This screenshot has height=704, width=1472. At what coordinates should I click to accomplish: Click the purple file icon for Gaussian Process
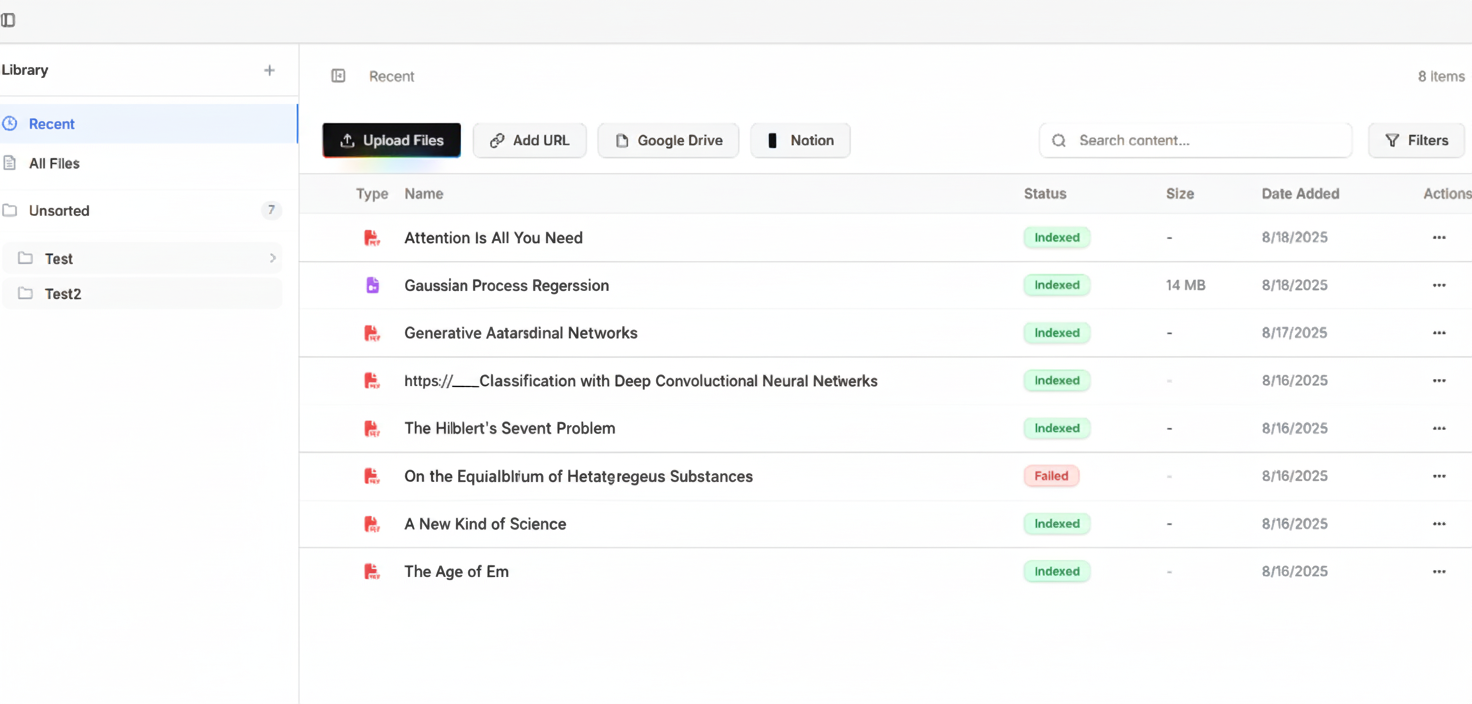pos(372,286)
